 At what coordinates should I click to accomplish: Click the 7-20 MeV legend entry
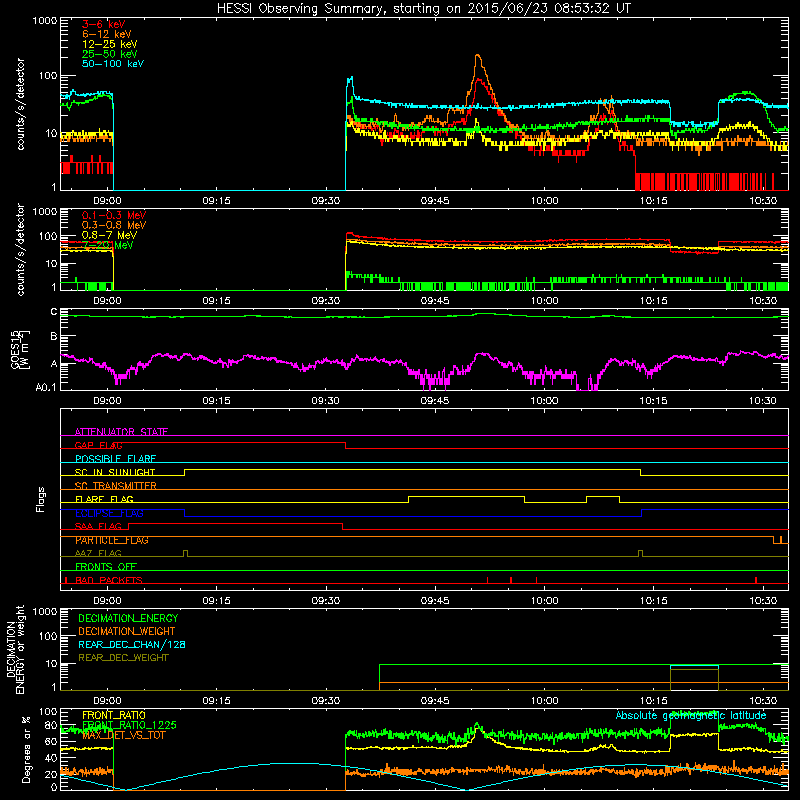pyautogui.click(x=107, y=245)
